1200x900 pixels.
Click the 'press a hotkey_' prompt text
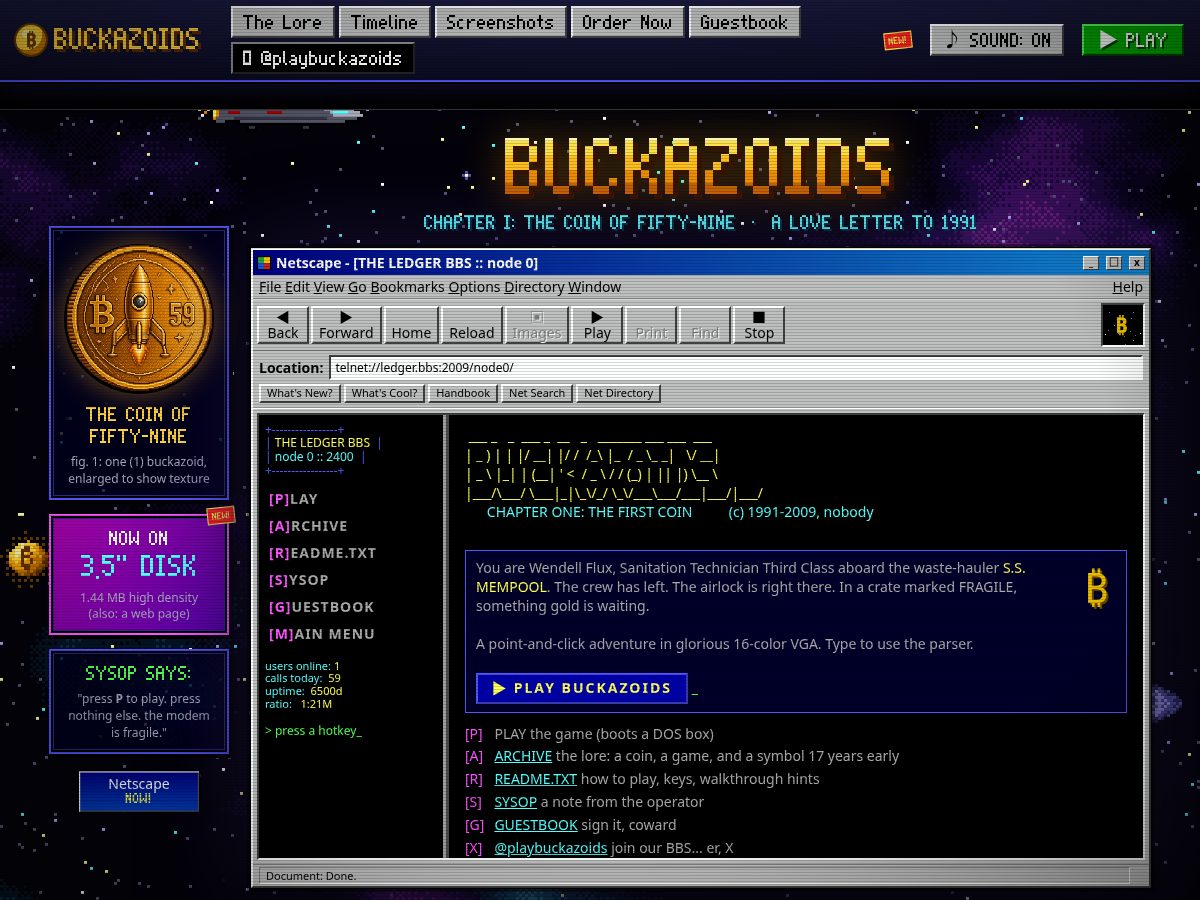(x=313, y=731)
